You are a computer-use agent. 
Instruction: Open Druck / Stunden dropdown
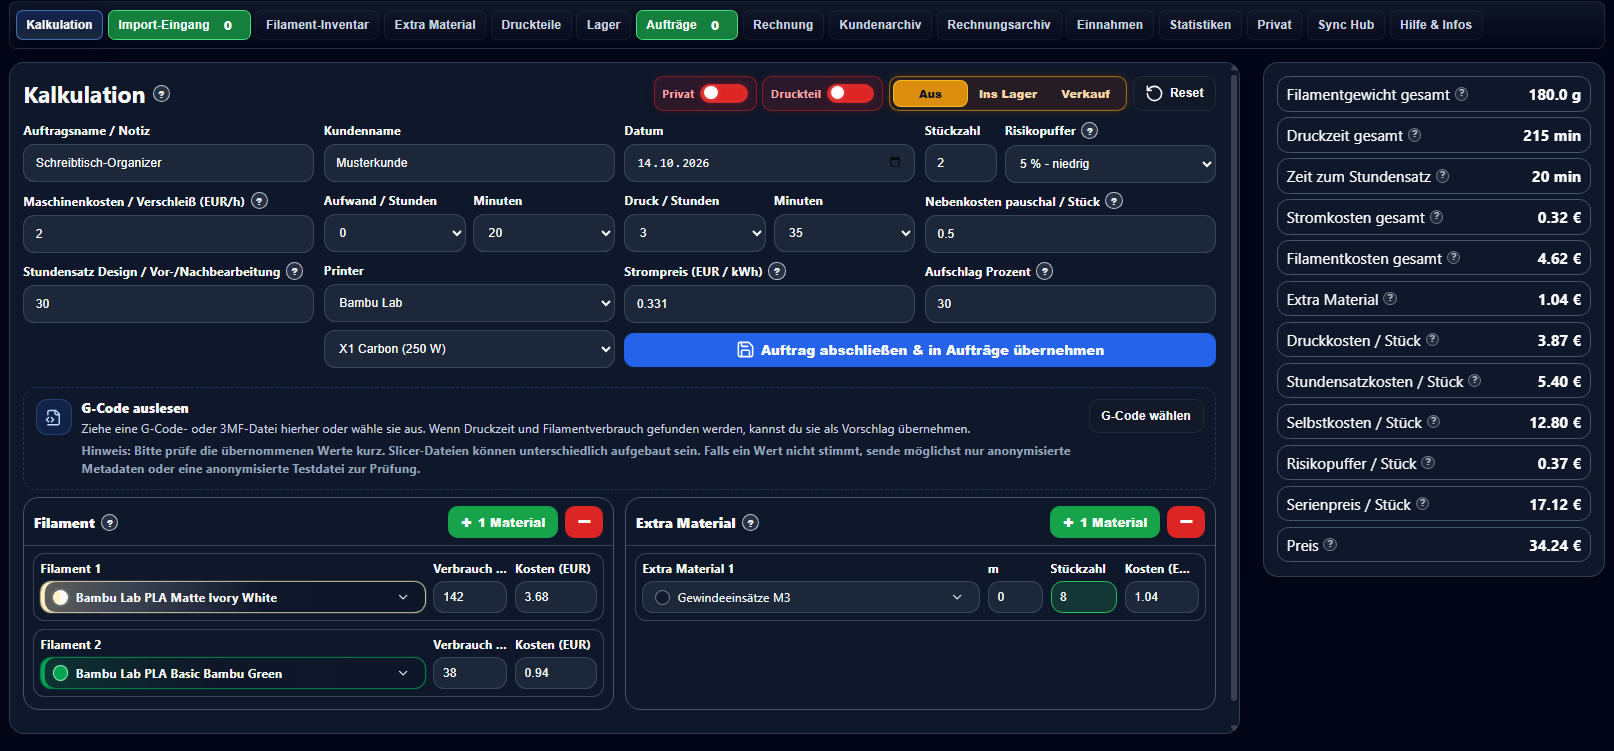(695, 233)
